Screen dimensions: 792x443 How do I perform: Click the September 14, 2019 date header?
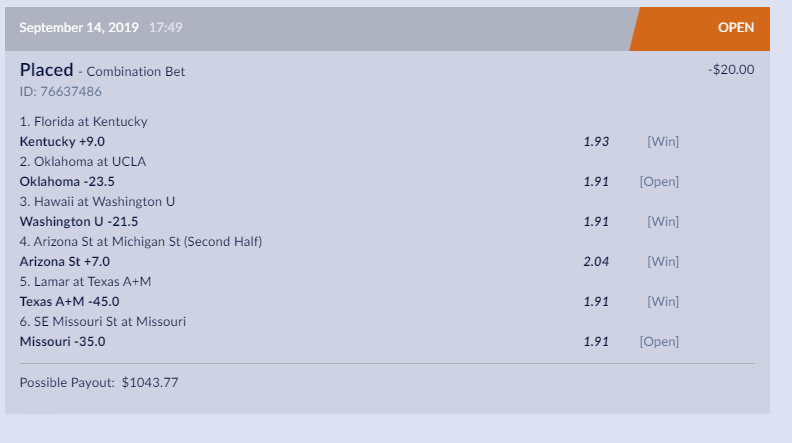[x=81, y=28]
